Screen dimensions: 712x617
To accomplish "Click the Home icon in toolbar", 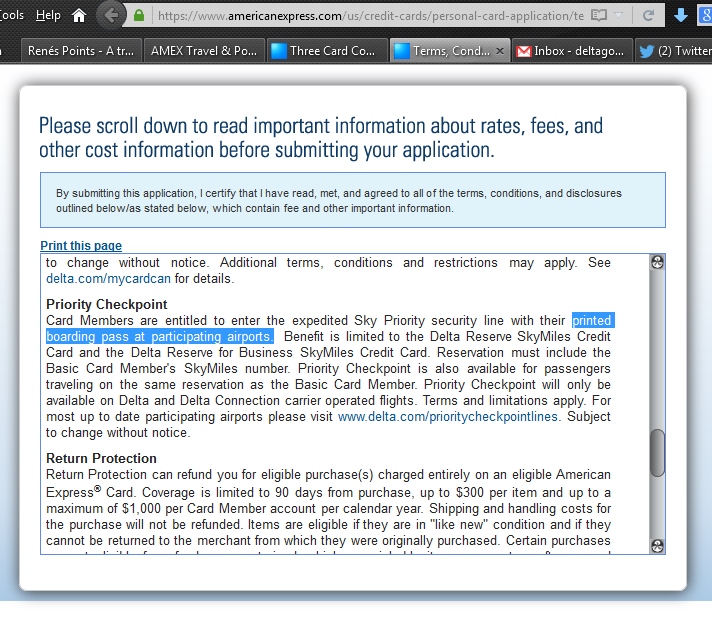I will tap(79, 15).
